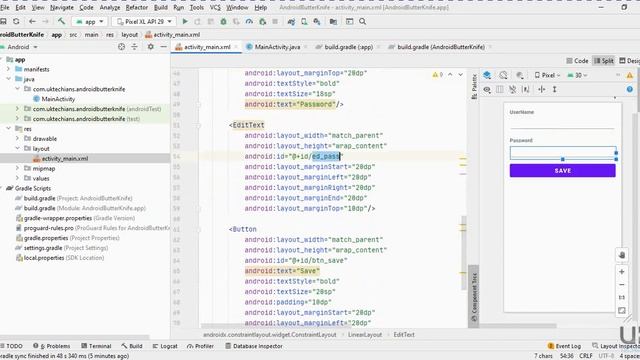Click the Make Project hammer icon
The image size is (640, 360).
point(61,21)
